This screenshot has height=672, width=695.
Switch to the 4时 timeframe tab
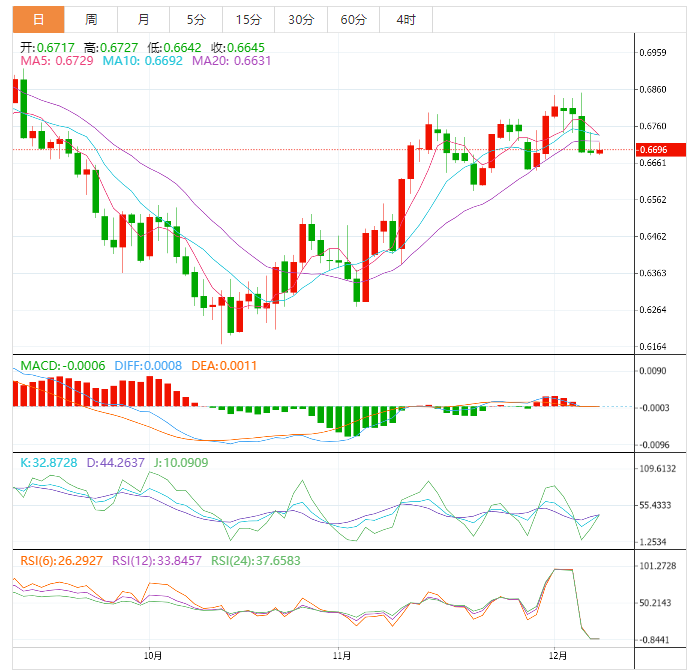click(406, 20)
